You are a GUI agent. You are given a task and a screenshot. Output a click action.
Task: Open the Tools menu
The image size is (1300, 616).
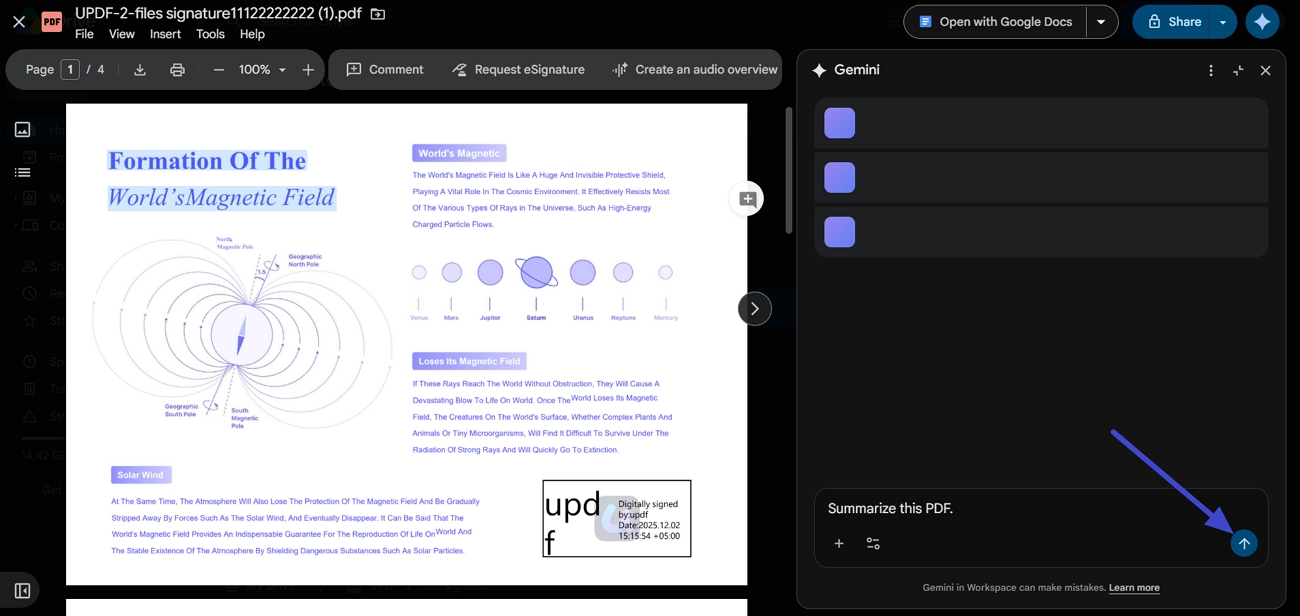click(x=210, y=34)
